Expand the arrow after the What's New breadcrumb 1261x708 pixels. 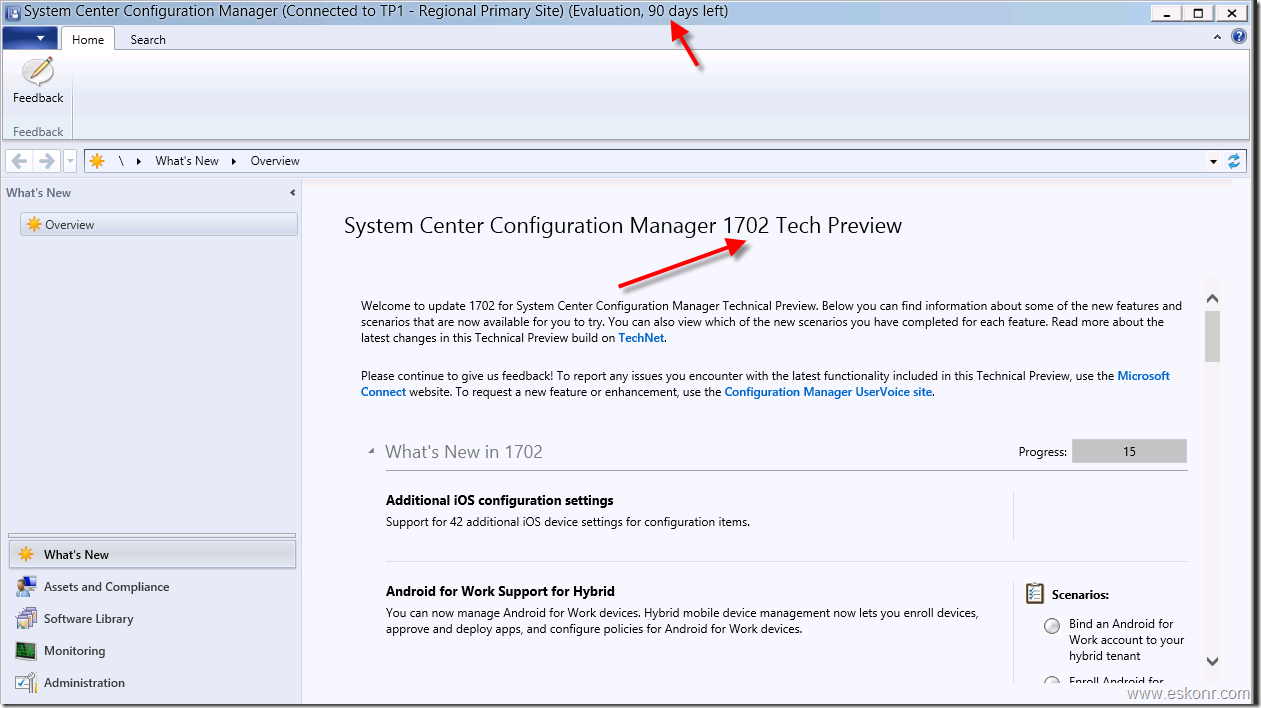click(x=234, y=161)
